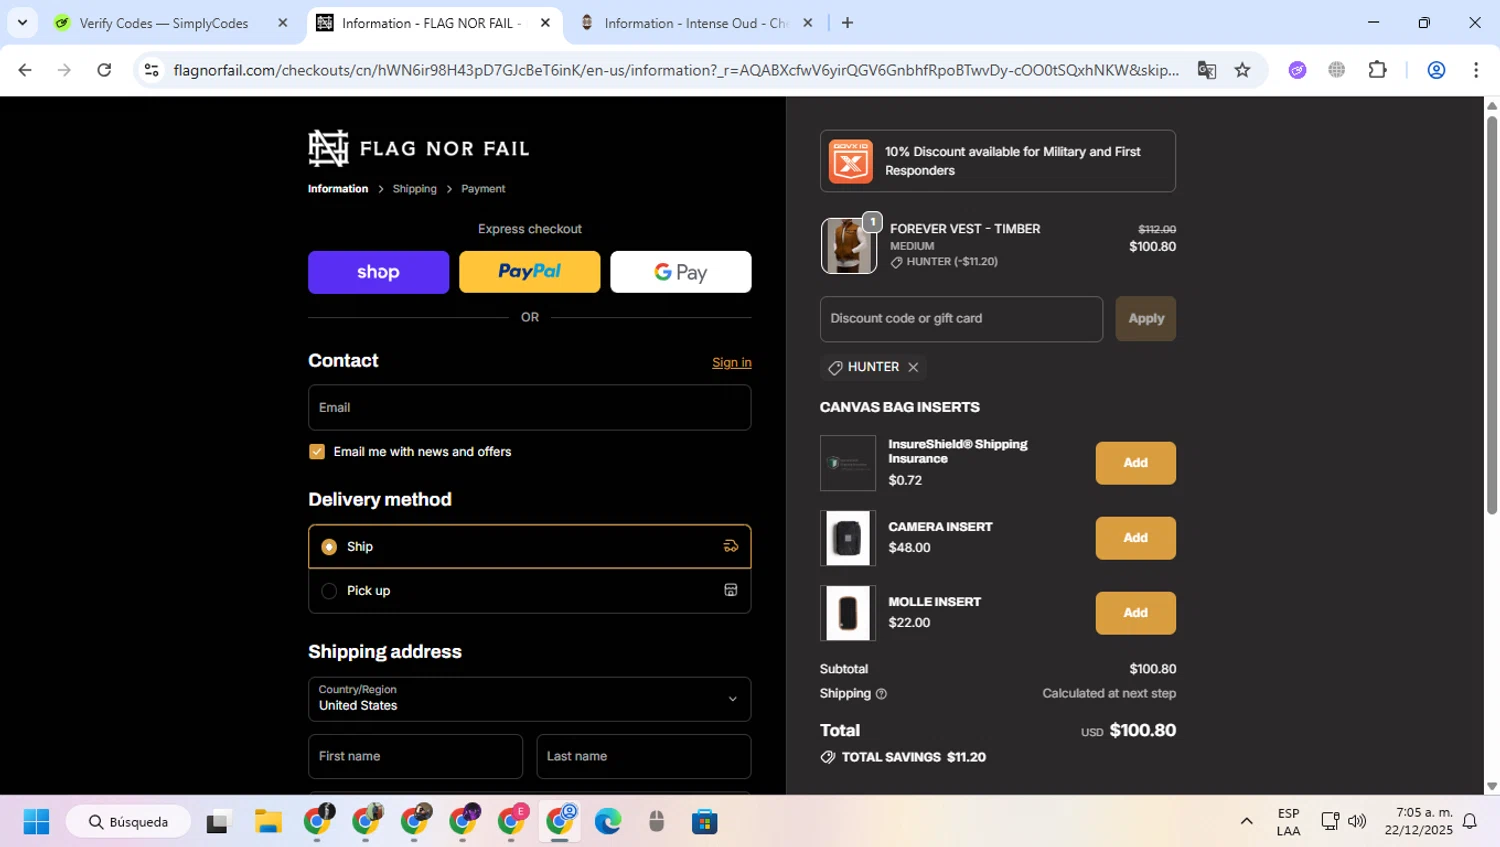Viewport: 1500px width, 847px height.
Task: Click the Total Savings tag icon
Action: [x=827, y=757]
